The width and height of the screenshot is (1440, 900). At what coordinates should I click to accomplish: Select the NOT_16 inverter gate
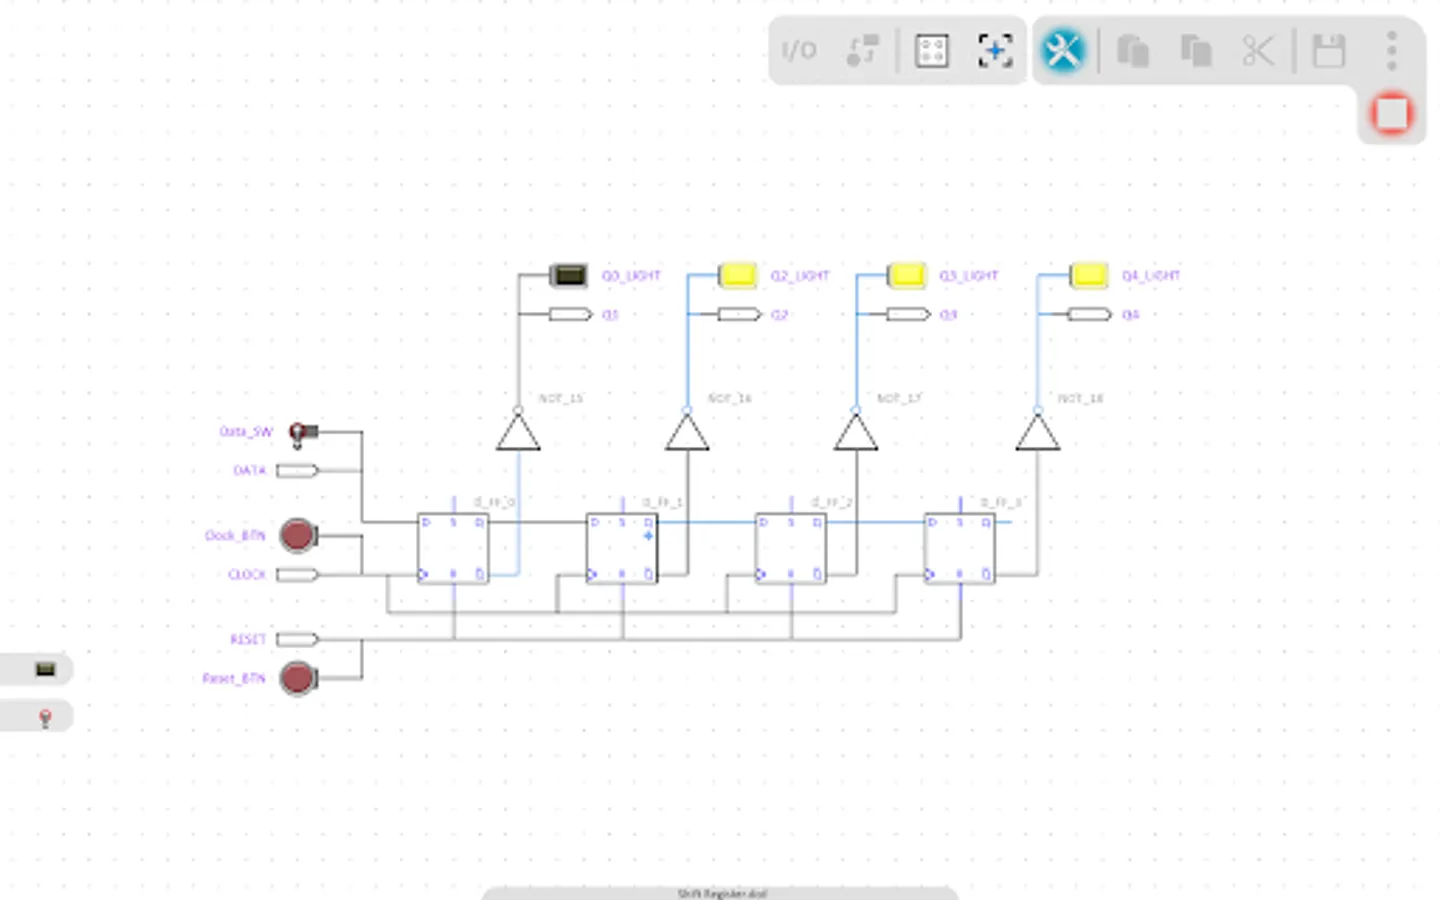tap(687, 431)
